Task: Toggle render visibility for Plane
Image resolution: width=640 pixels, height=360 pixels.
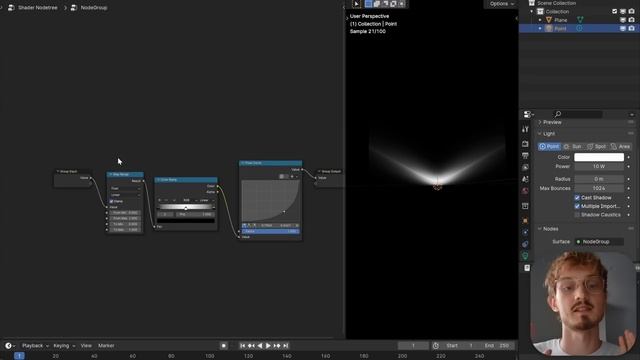Action: pos(631,20)
